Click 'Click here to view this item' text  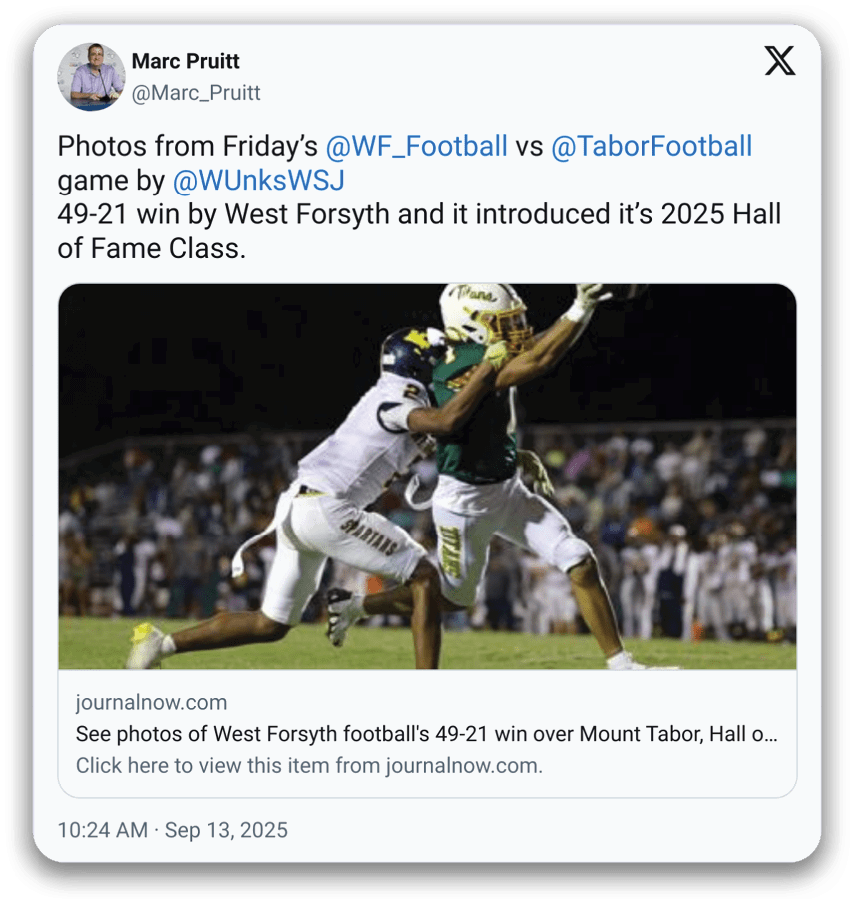309,766
